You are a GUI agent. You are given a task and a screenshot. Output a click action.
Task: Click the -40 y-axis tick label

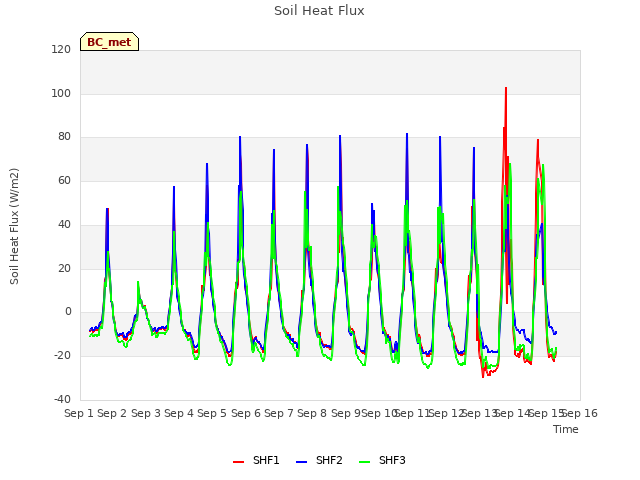click(62, 399)
